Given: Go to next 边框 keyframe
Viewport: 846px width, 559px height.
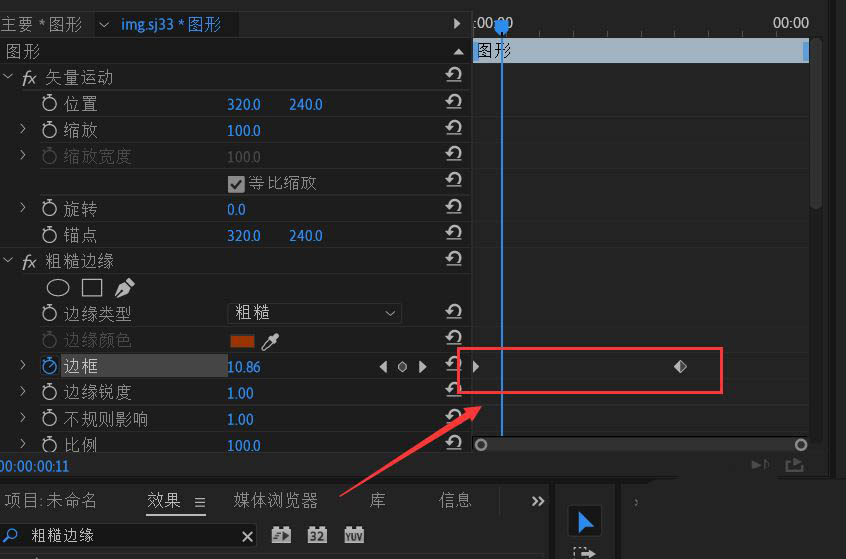Looking at the screenshot, I should click(422, 367).
